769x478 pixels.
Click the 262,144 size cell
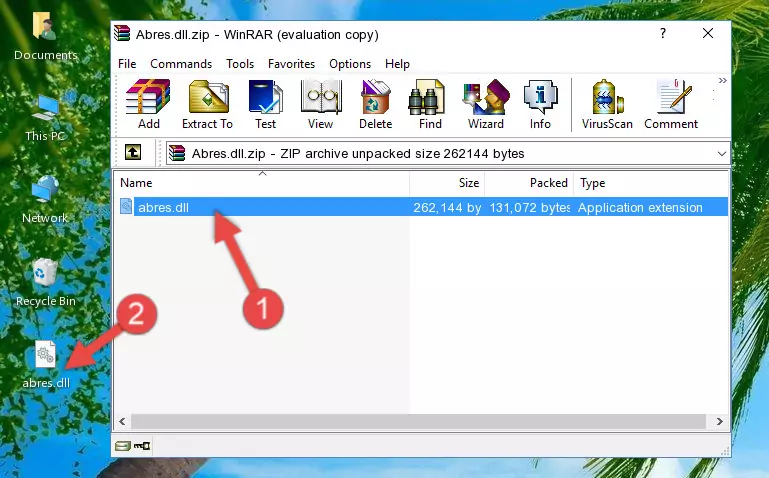click(447, 208)
